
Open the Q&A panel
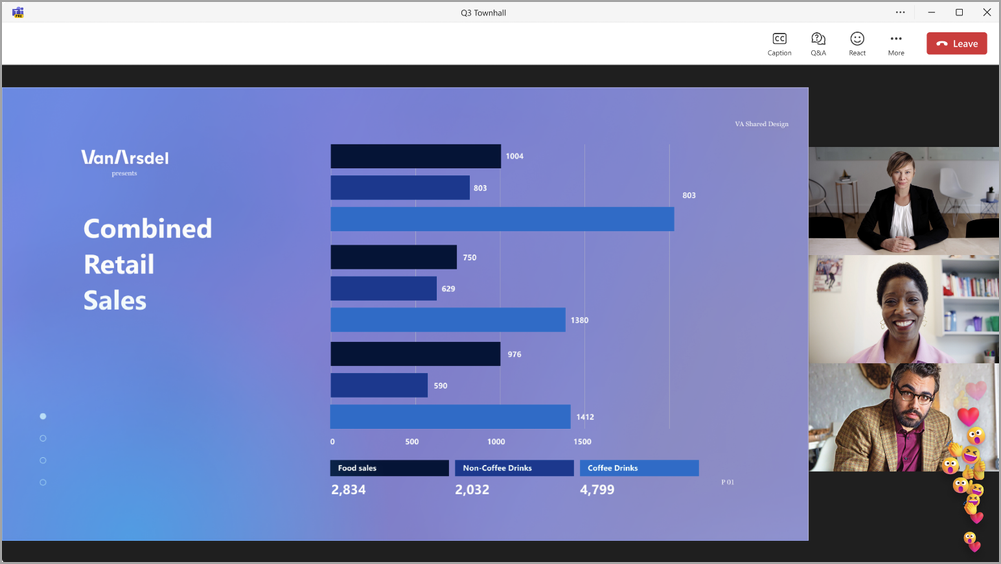click(x=818, y=43)
